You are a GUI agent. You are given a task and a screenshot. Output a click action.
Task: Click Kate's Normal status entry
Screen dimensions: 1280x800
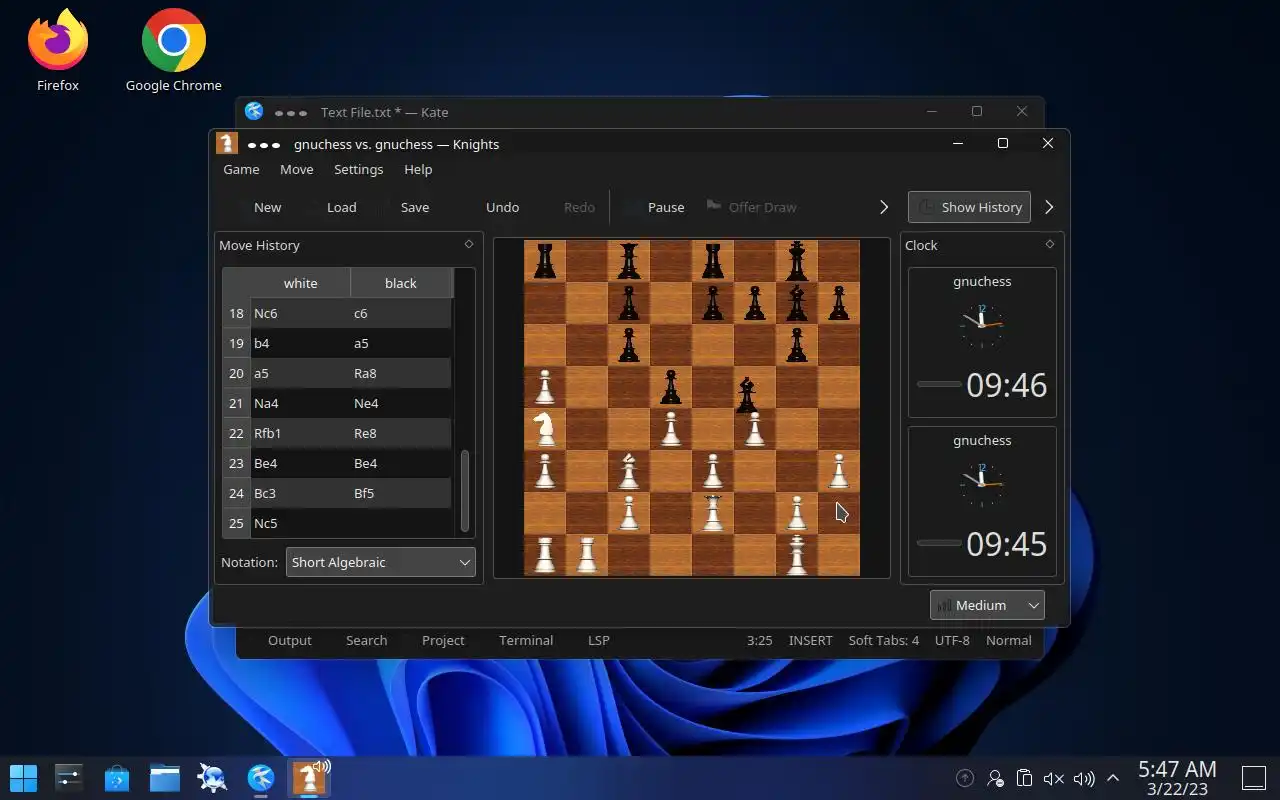coord(1009,640)
